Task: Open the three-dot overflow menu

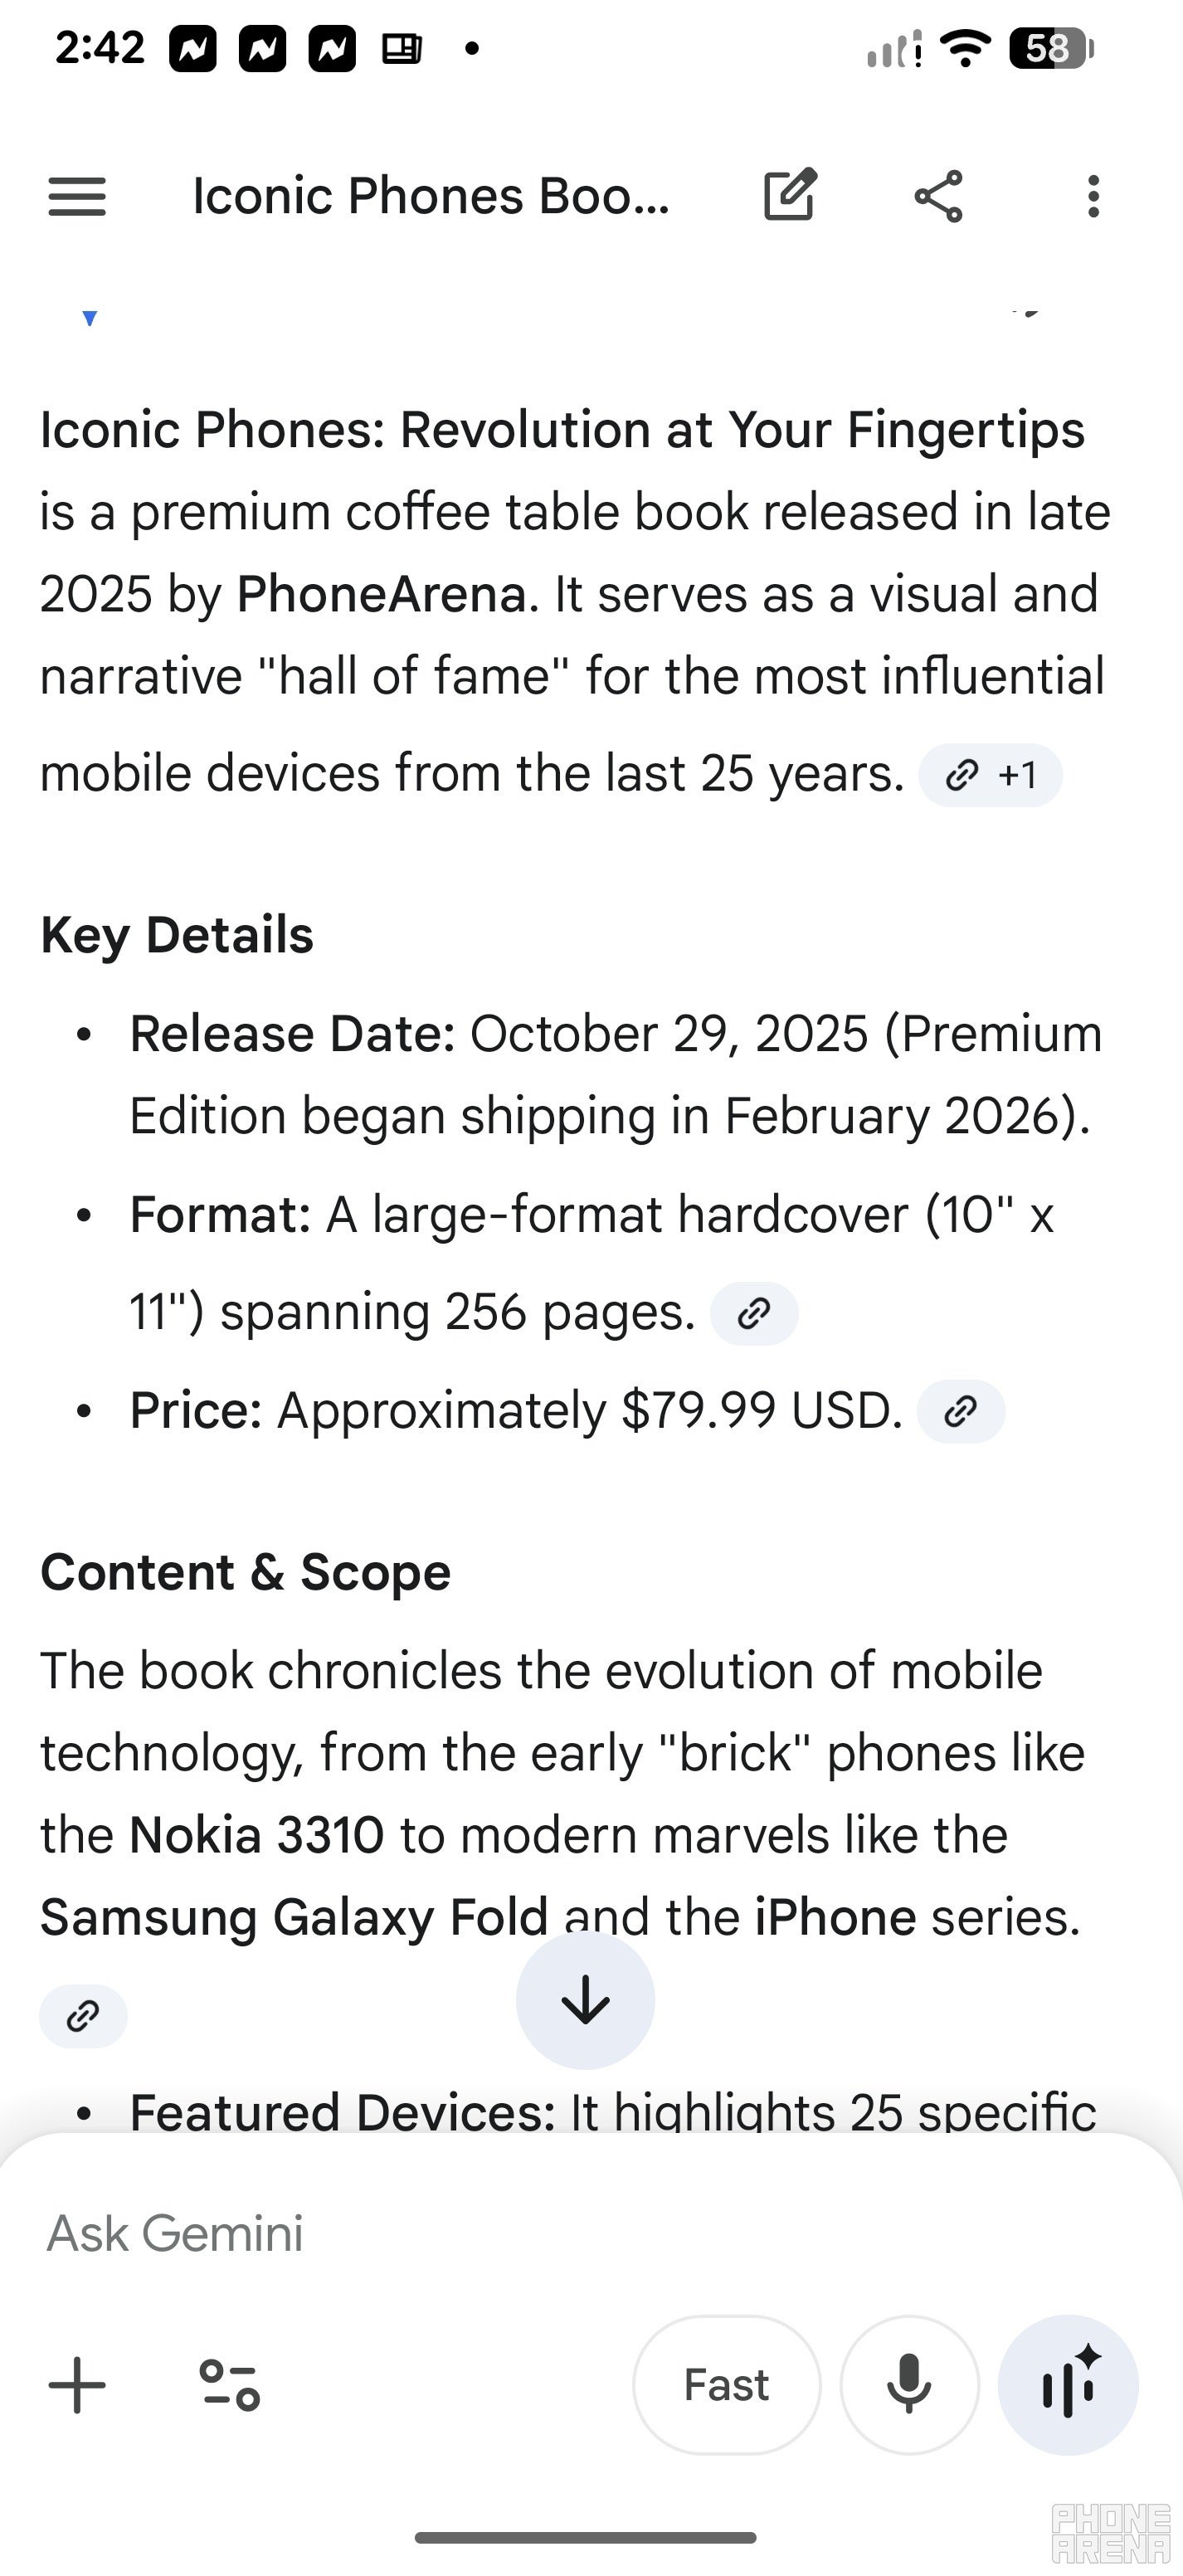Action: coord(1094,196)
